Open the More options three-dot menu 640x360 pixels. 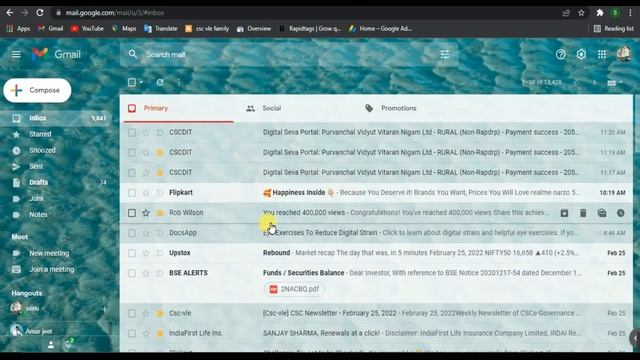point(179,82)
